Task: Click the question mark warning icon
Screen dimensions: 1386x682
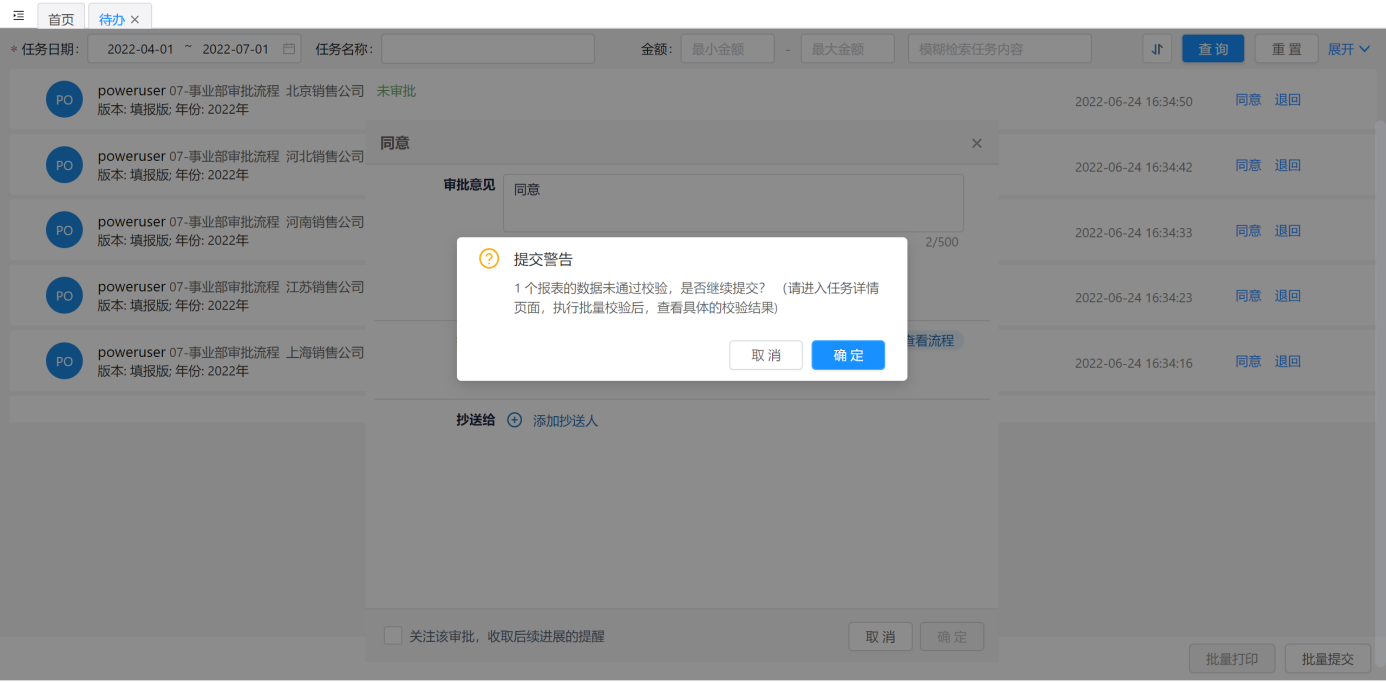Action: point(489,260)
